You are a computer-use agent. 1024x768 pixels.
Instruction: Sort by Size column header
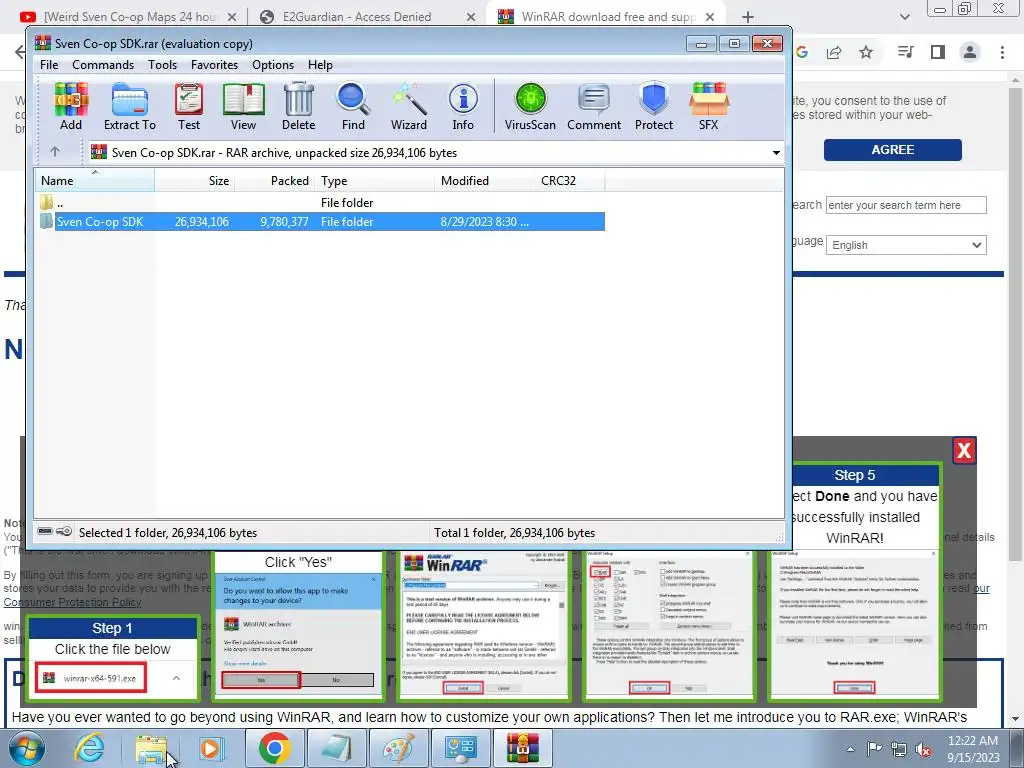point(195,180)
